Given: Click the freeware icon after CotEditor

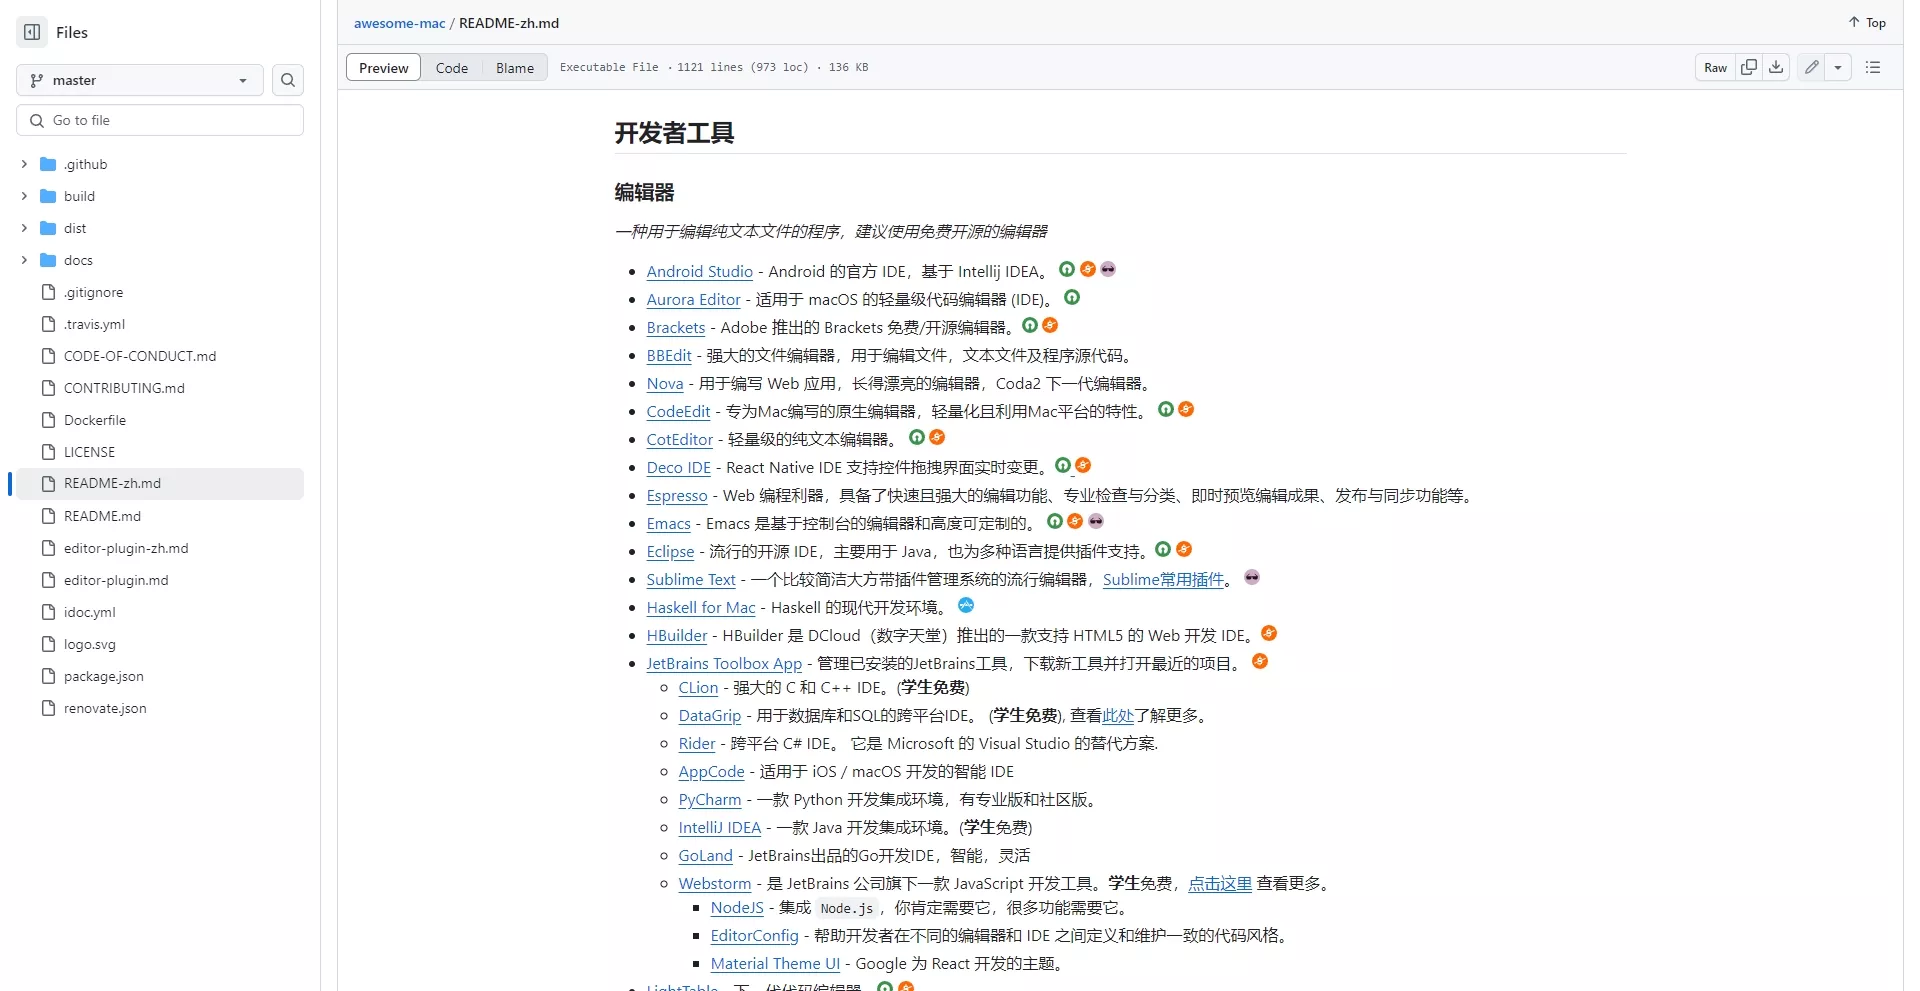Looking at the screenshot, I should click(x=937, y=437).
